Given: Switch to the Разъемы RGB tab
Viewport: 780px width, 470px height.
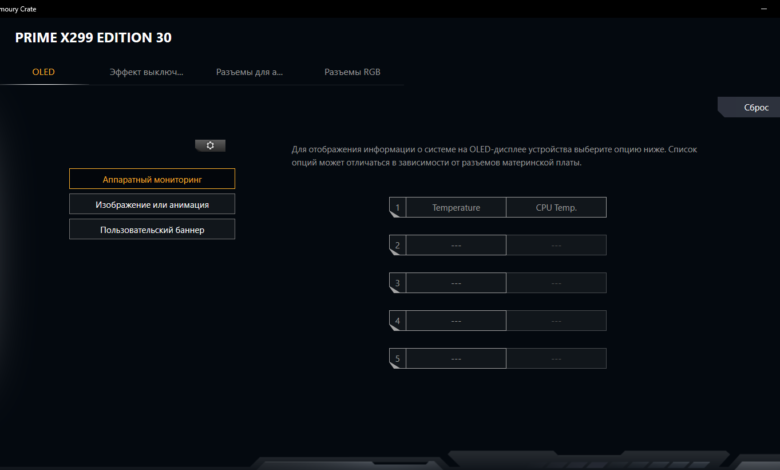Looking at the screenshot, I should click(x=352, y=72).
